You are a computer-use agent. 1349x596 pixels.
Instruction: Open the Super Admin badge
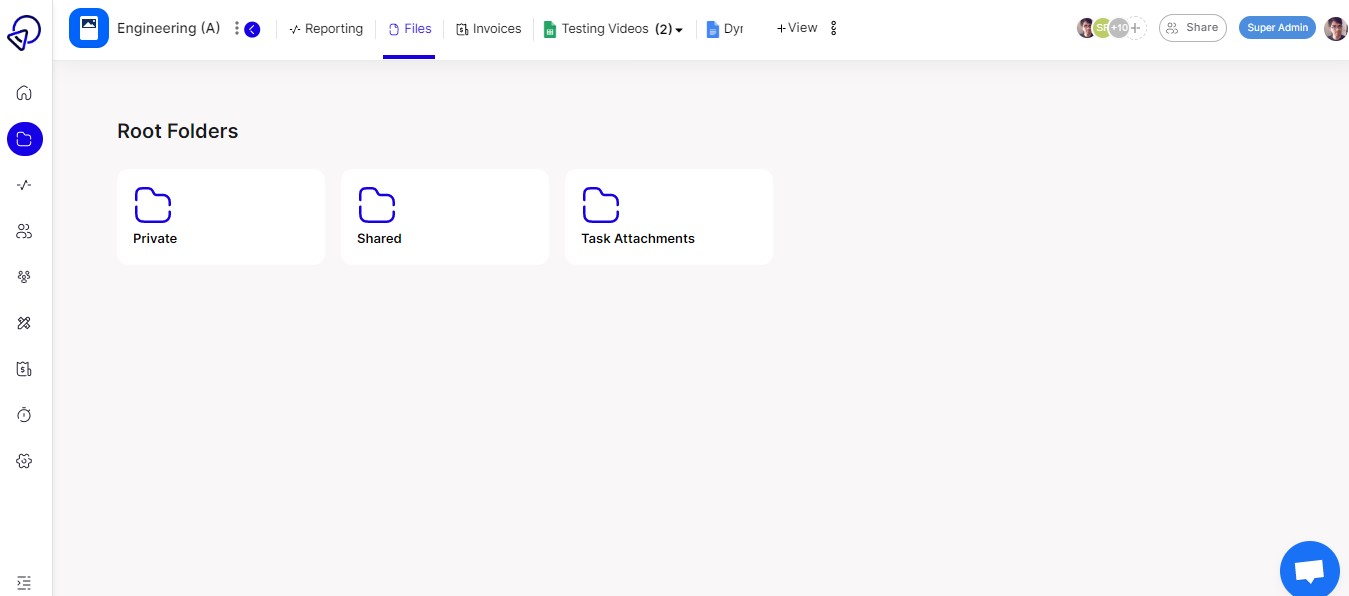[x=1277, y=27]
